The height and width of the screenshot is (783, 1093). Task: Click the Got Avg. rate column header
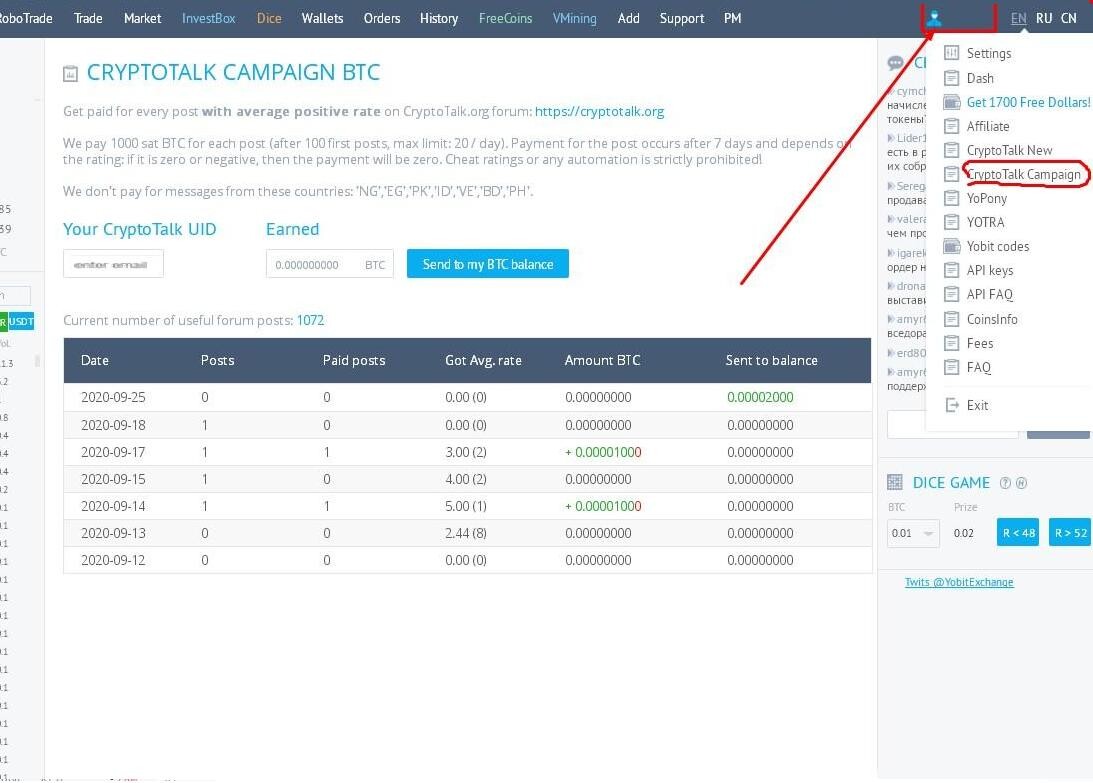[x=483, y=360]
